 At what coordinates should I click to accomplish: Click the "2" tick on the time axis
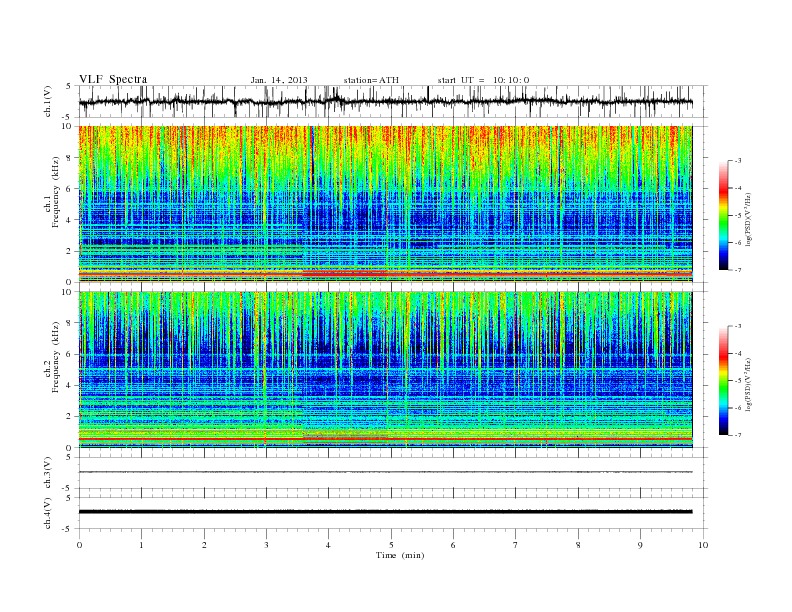click(204, 545)
